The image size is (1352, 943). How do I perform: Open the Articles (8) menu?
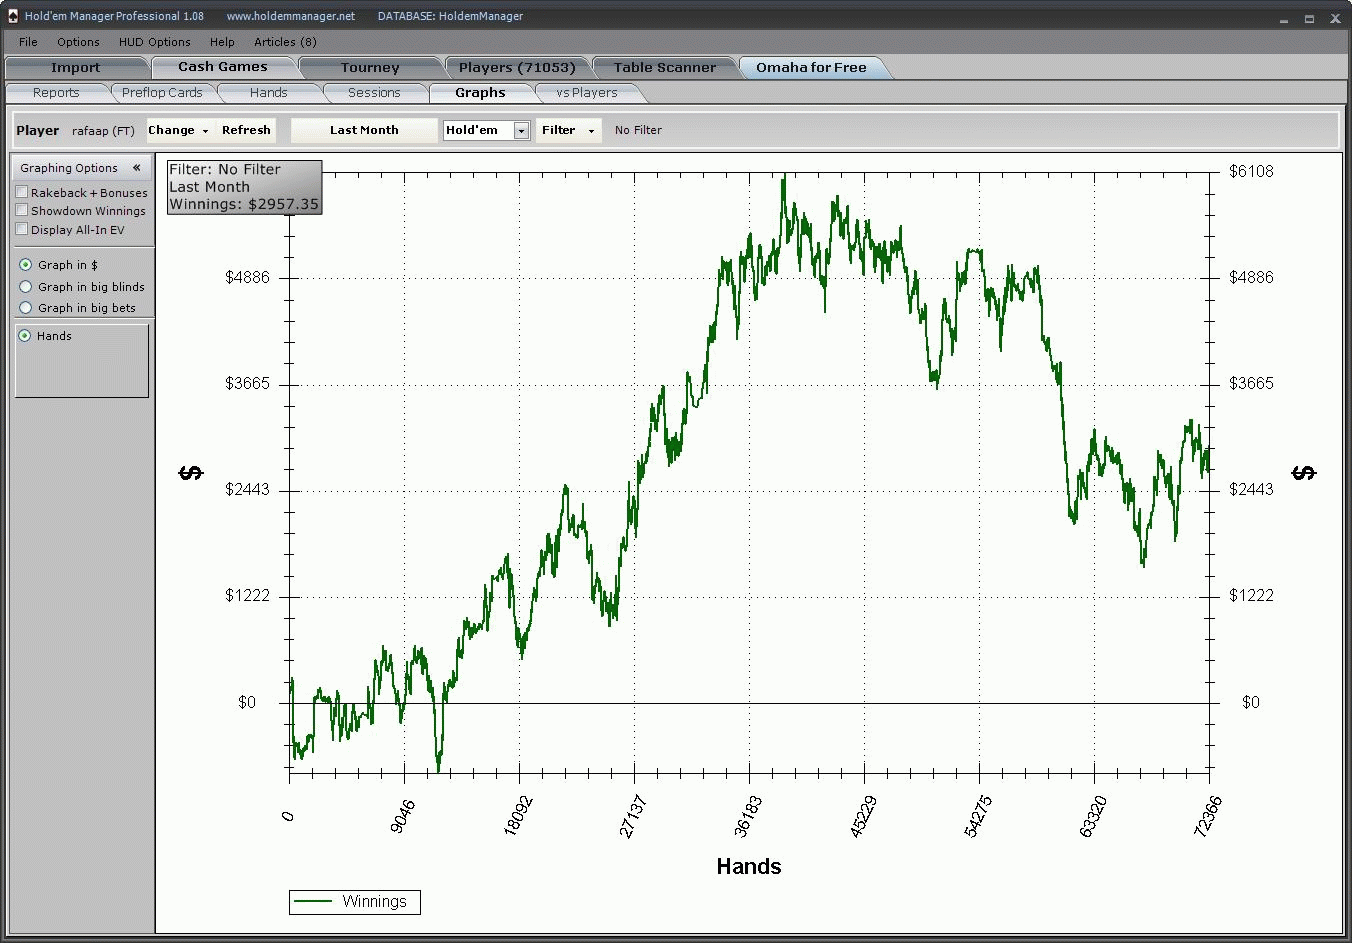tap(285, 42)
